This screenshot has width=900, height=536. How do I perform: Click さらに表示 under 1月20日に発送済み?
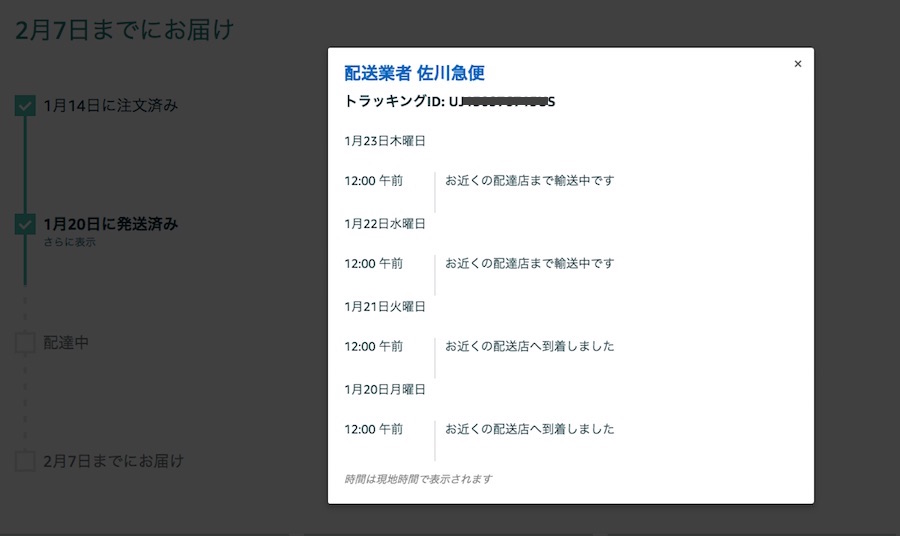[69, 242]
